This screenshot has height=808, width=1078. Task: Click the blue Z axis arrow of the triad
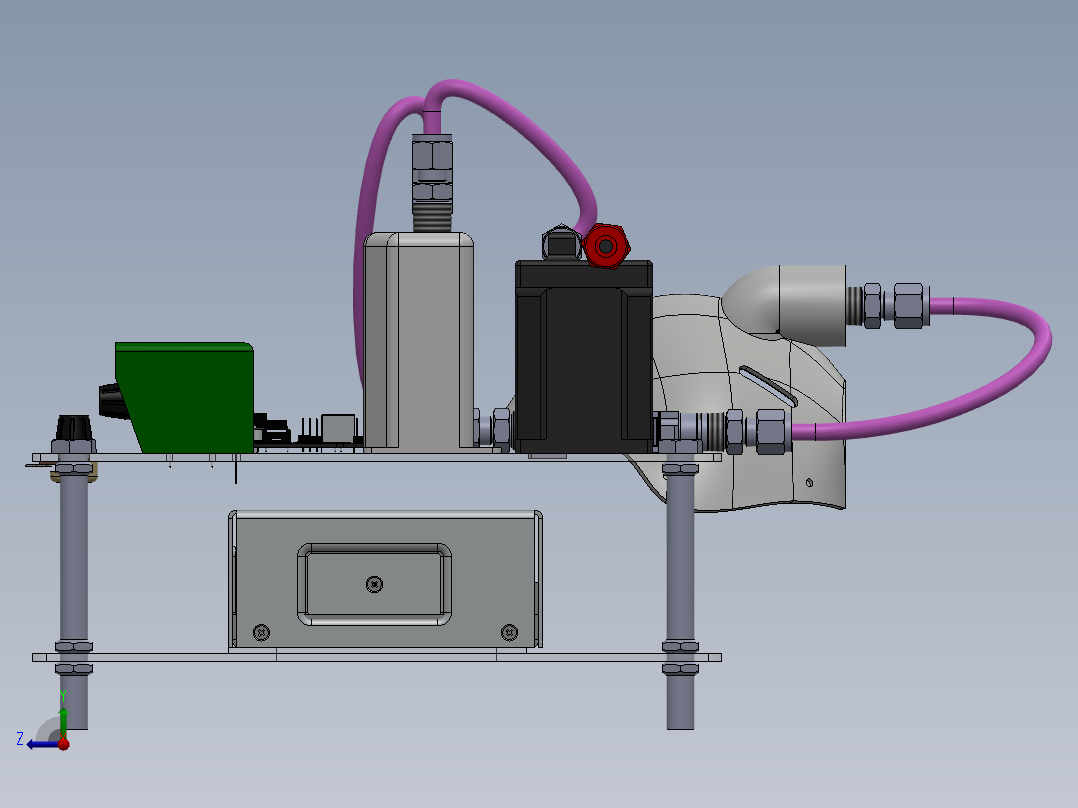[x=41, y=744]
